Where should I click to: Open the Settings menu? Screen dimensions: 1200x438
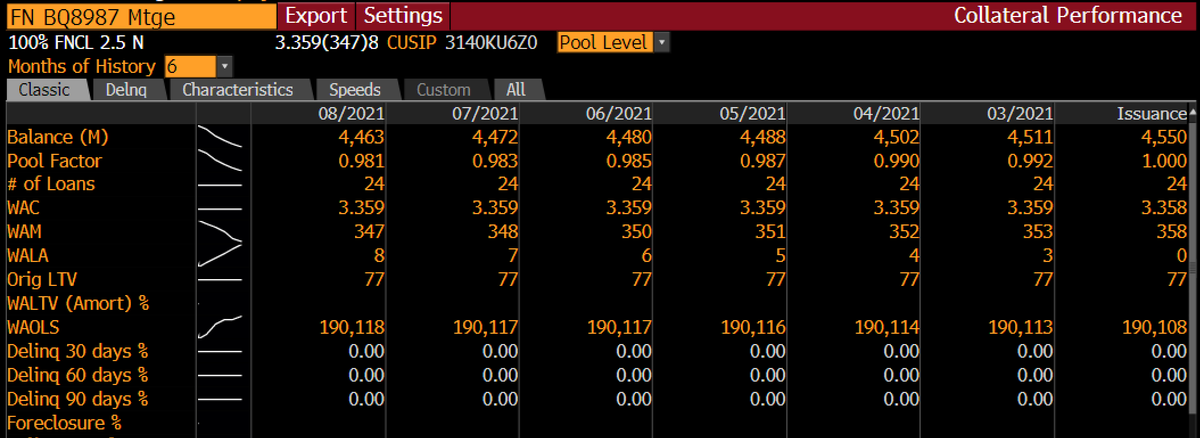pos(403,15)
